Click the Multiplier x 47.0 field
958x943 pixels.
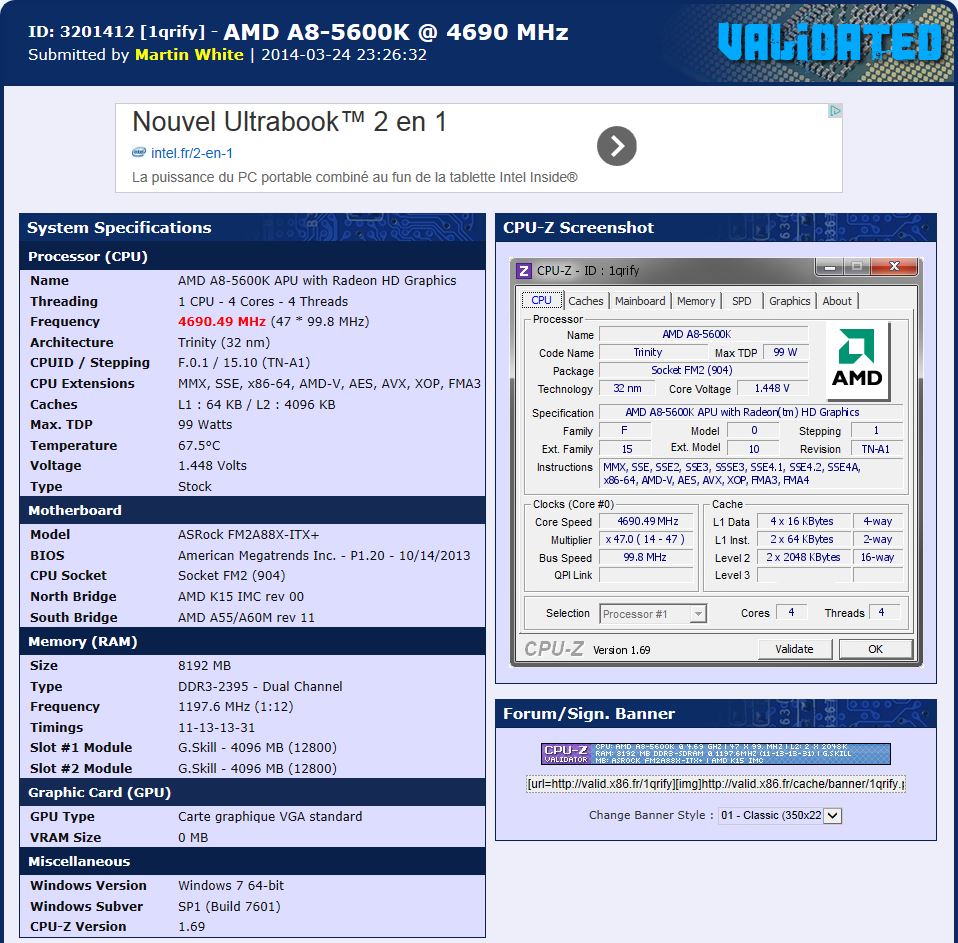pos(646,539)
